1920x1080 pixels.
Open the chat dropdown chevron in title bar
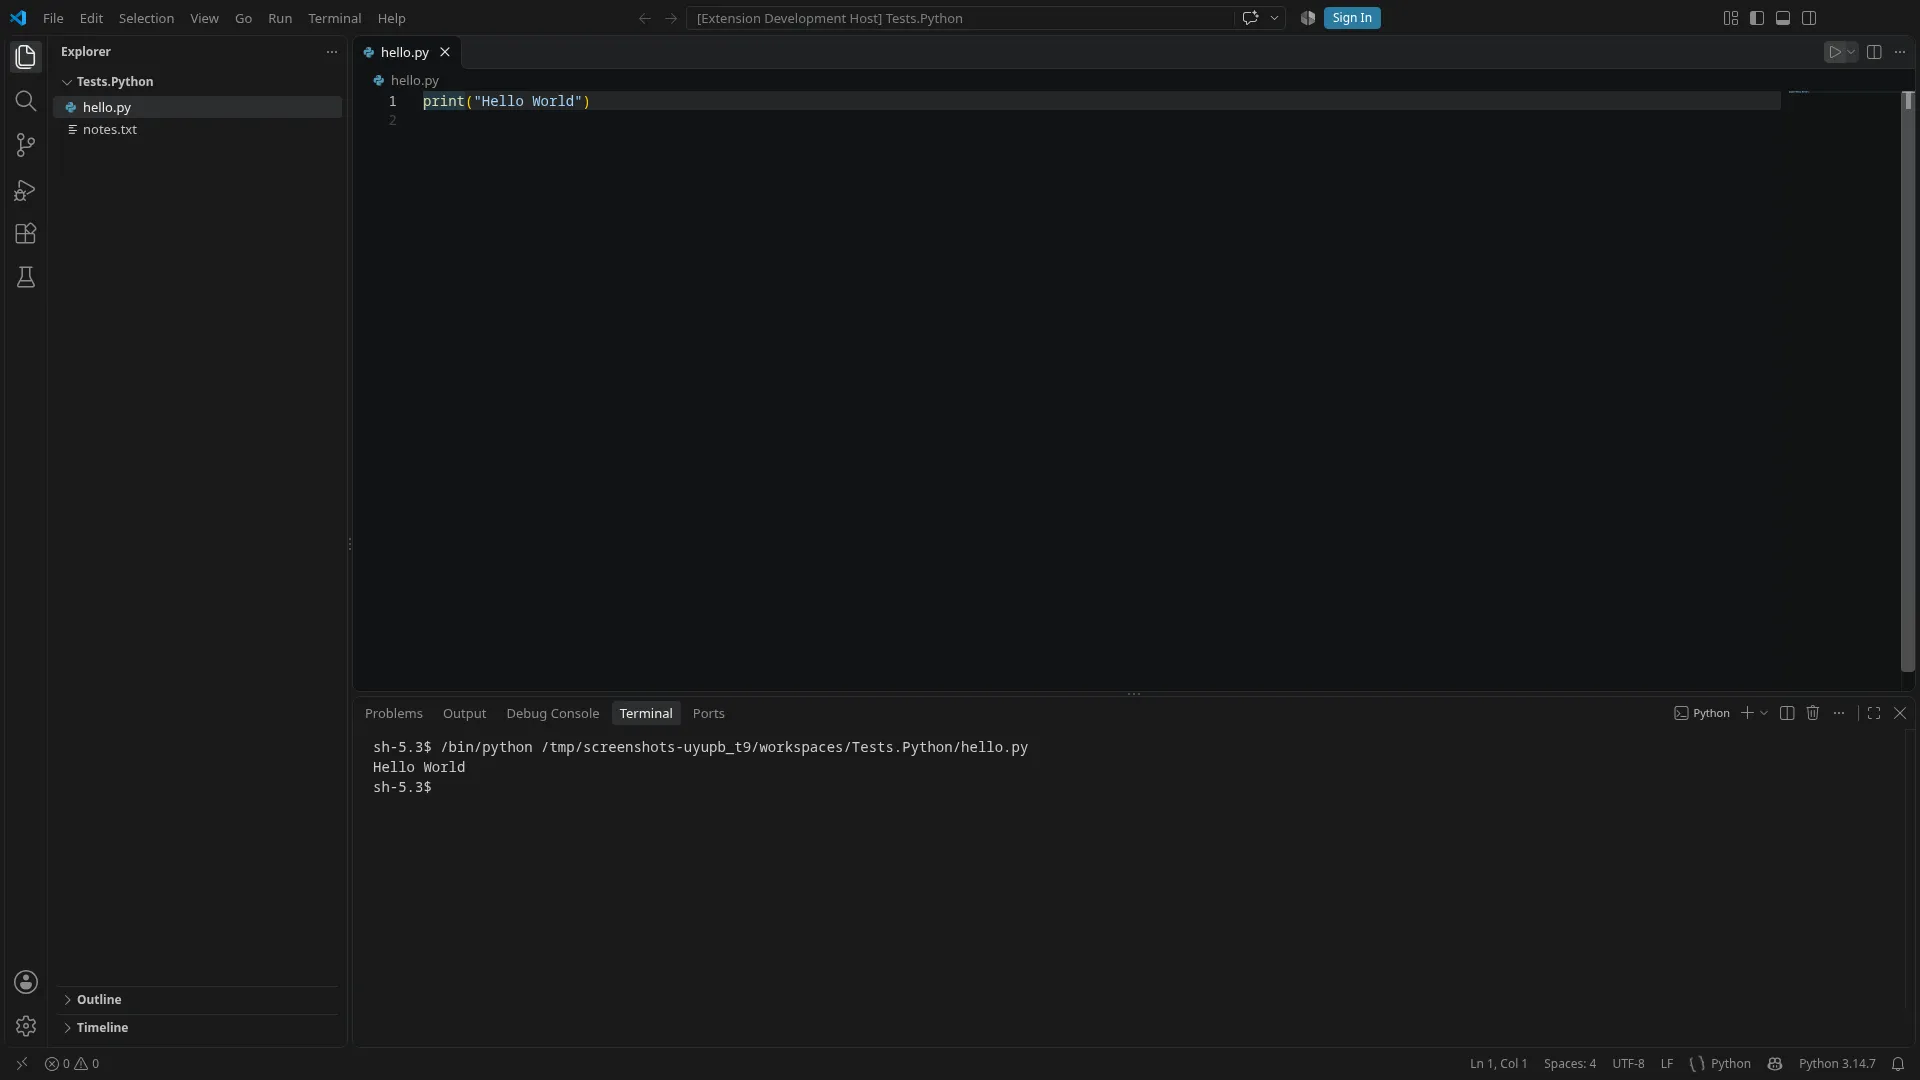point(1274,18)
